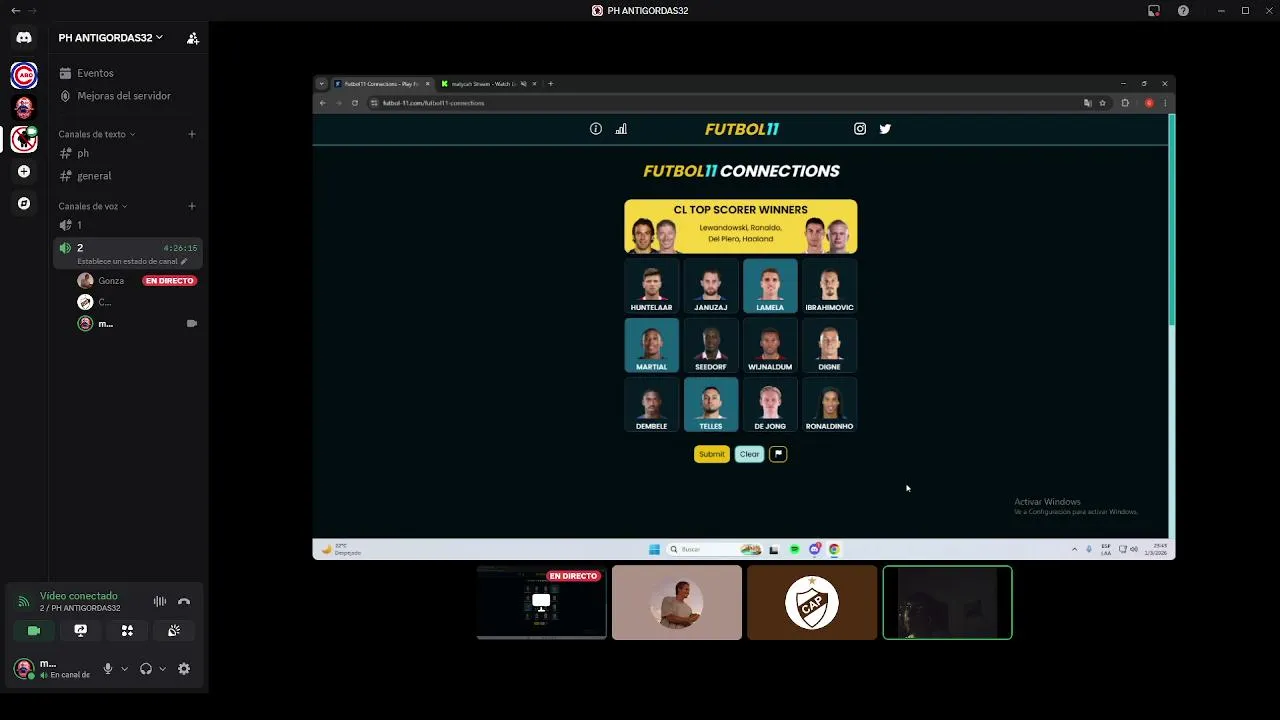Select the HUNTELAAR player card
Screen dimensions: 1280x720
(x=651, y=286)
